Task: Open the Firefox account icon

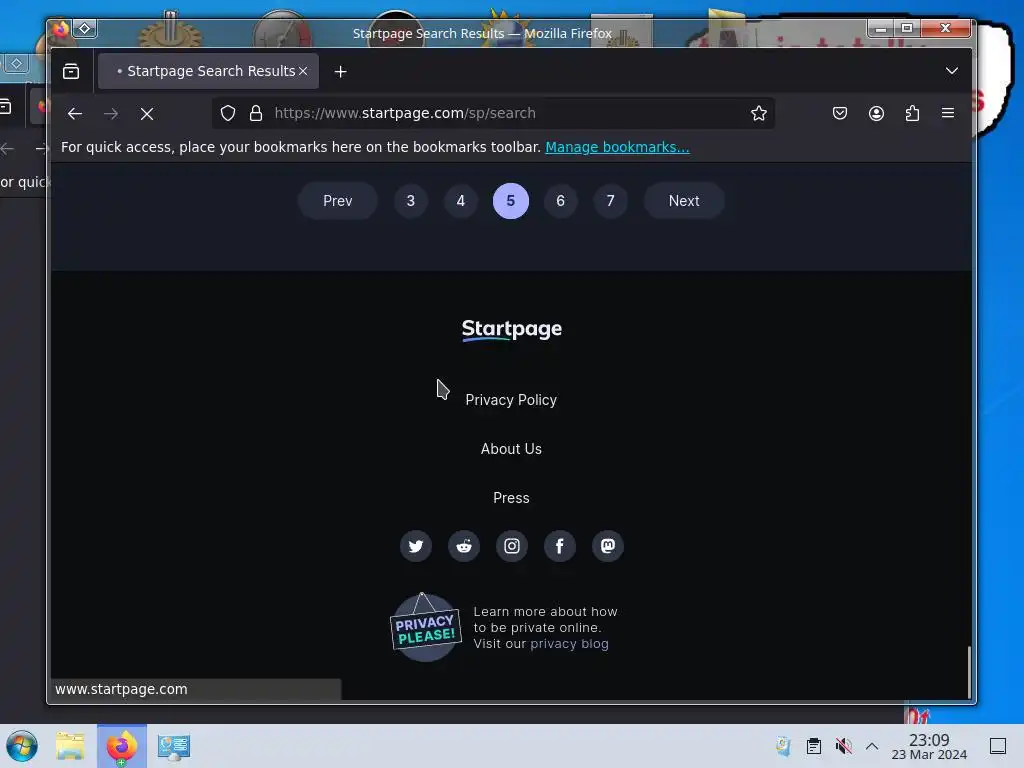Action: tap(876, 113)
